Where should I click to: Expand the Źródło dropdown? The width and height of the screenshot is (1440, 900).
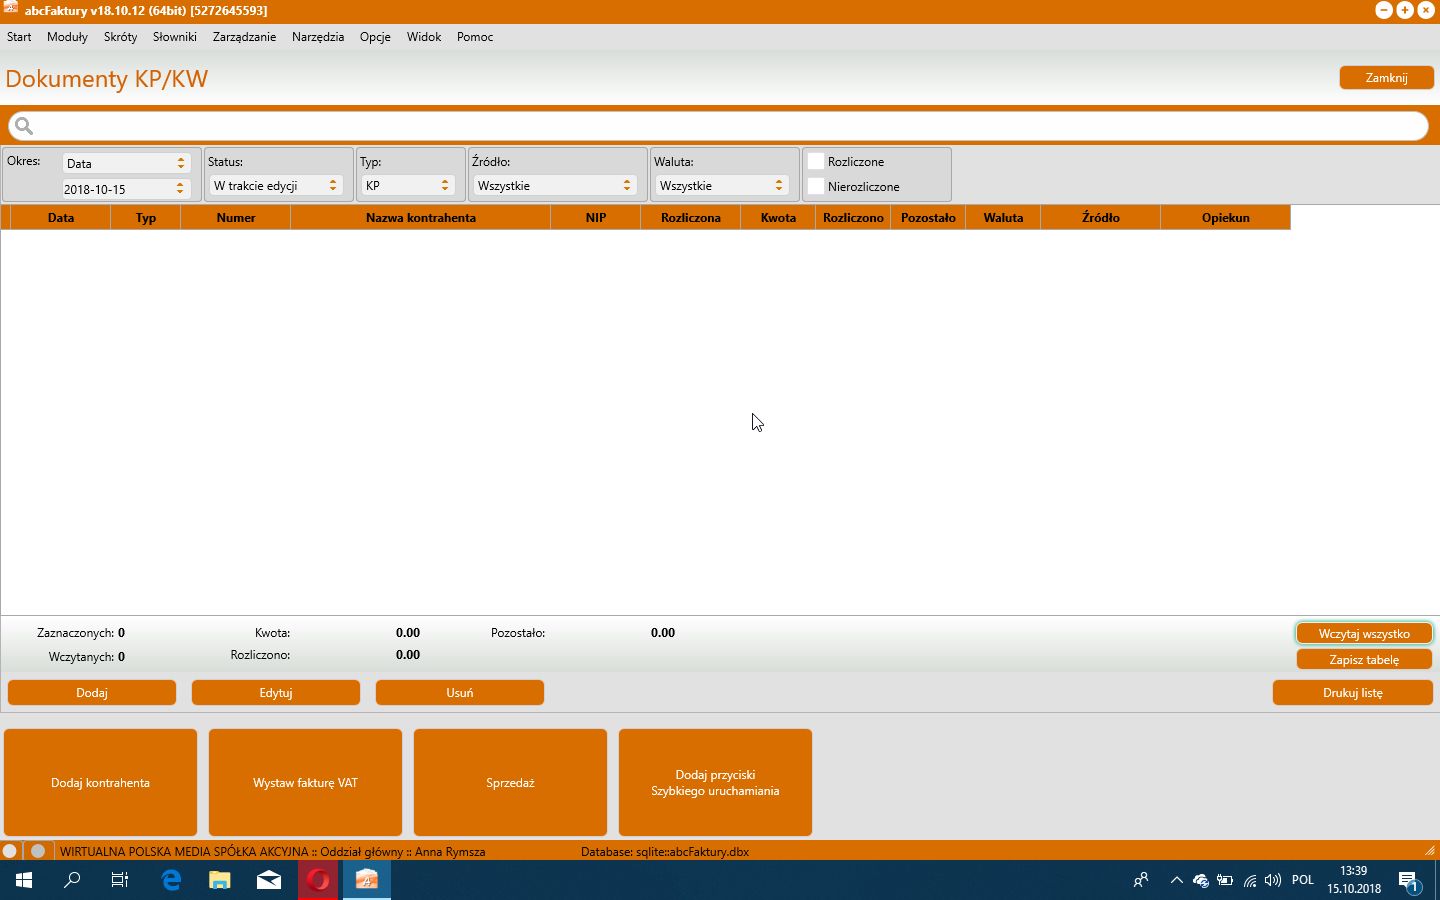click(x=555, y=186)
